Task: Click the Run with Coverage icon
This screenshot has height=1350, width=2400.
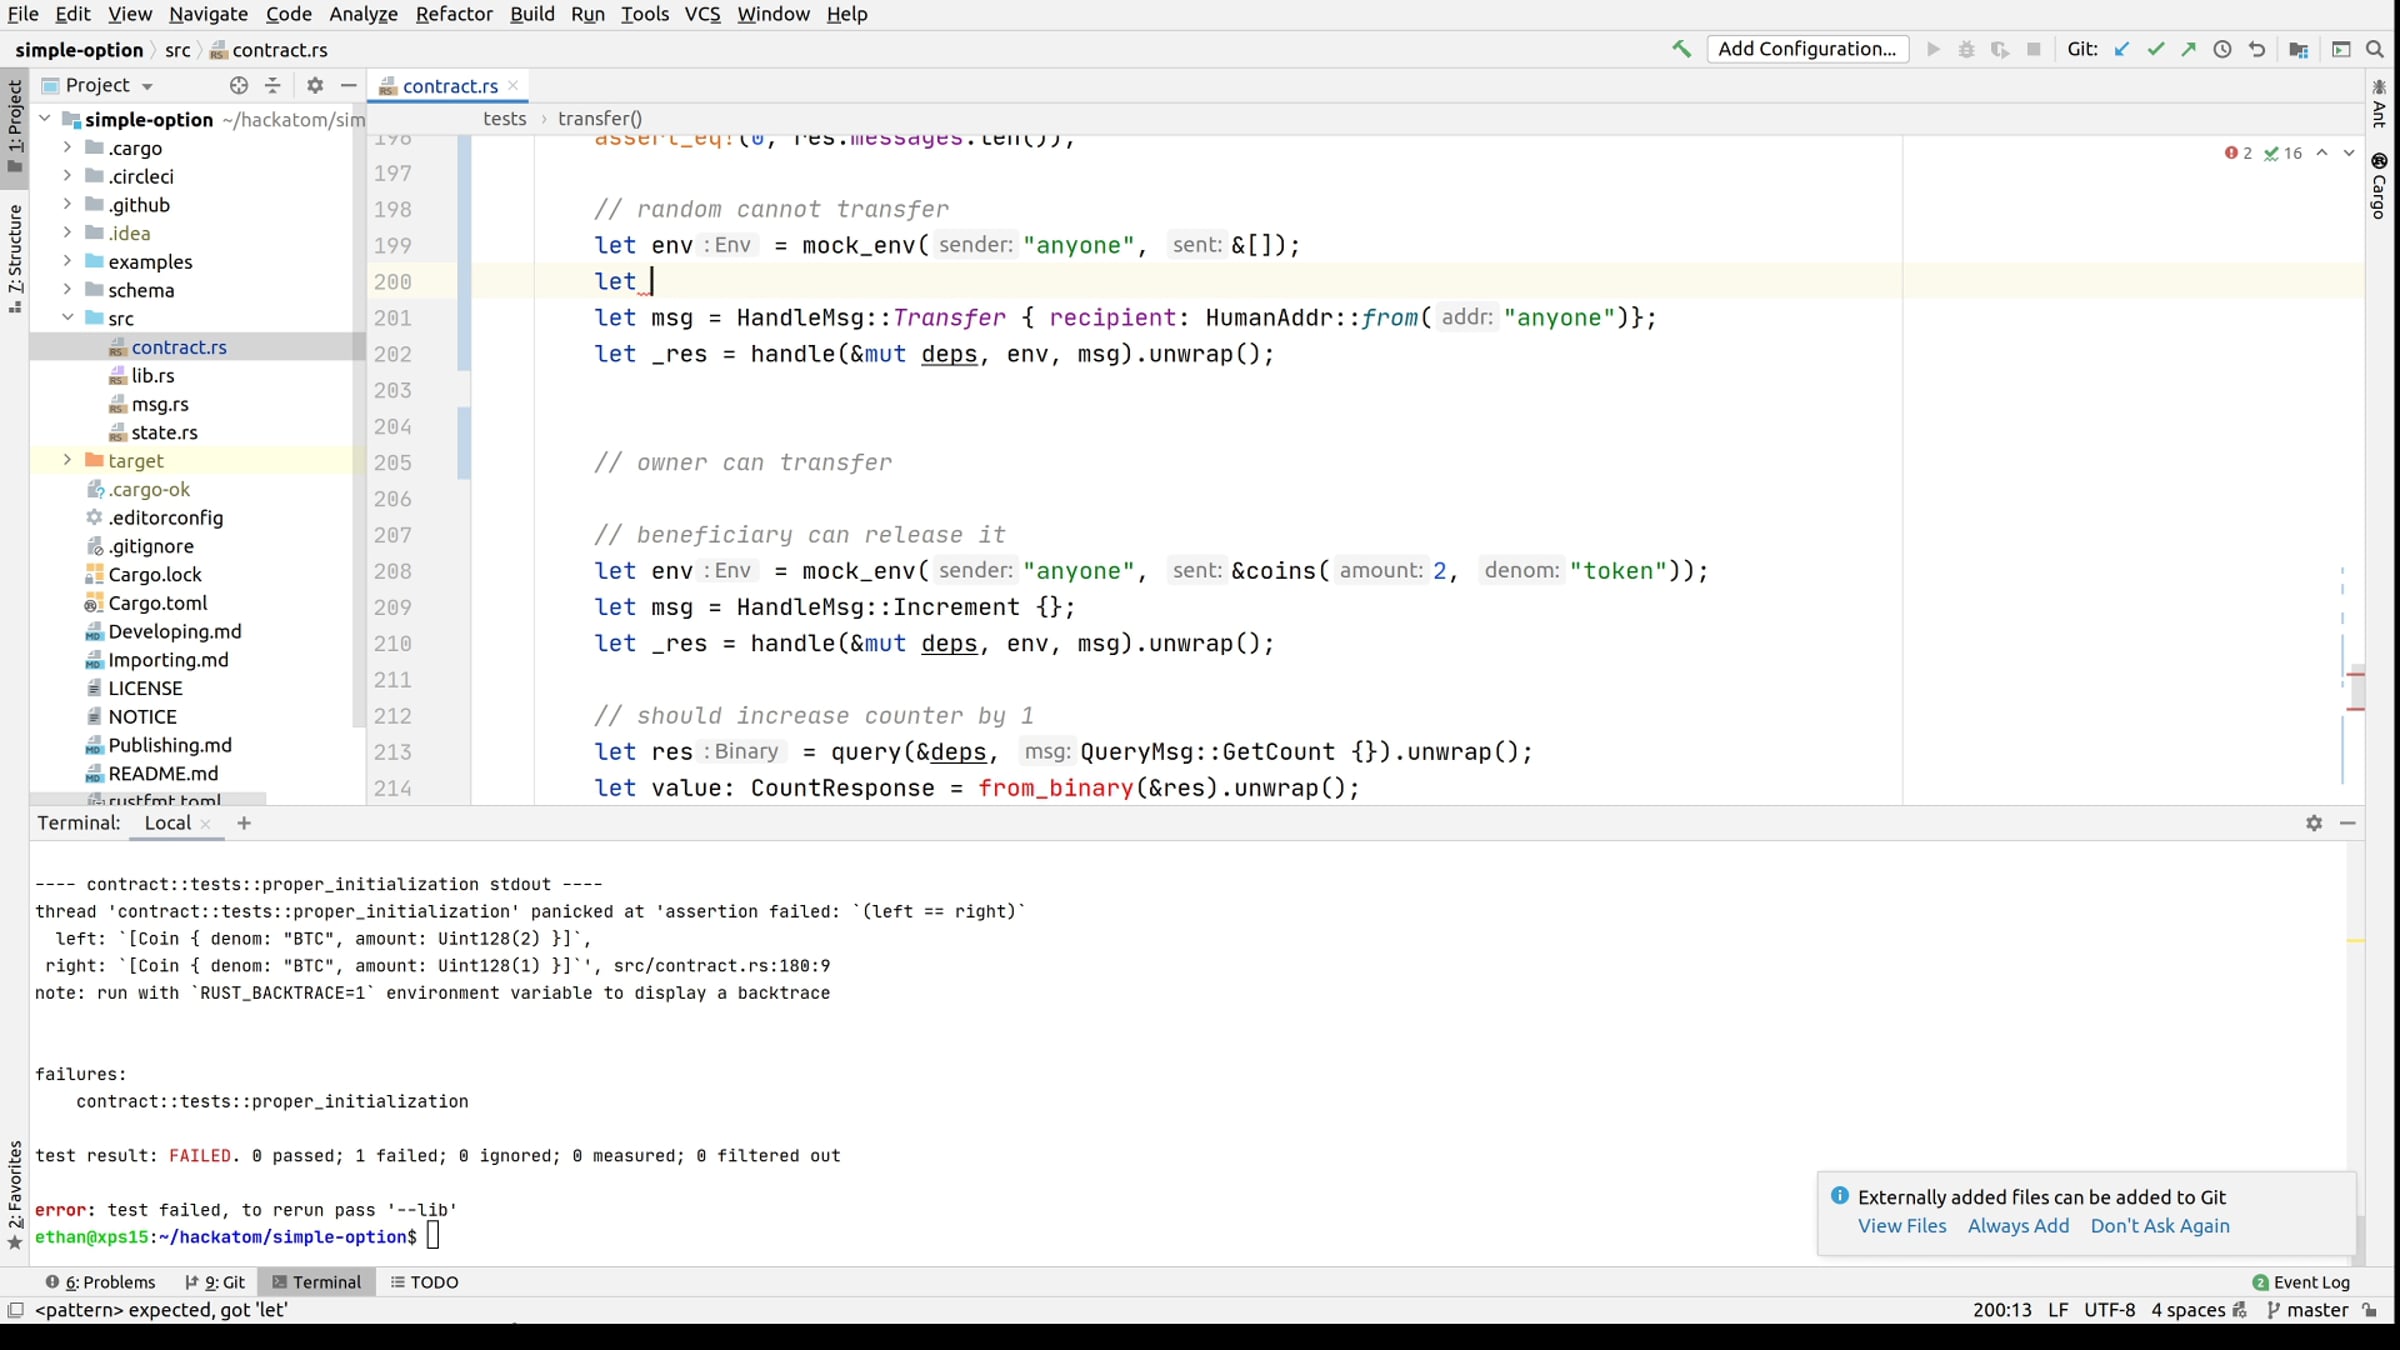Action: (x=2000, y=49)
